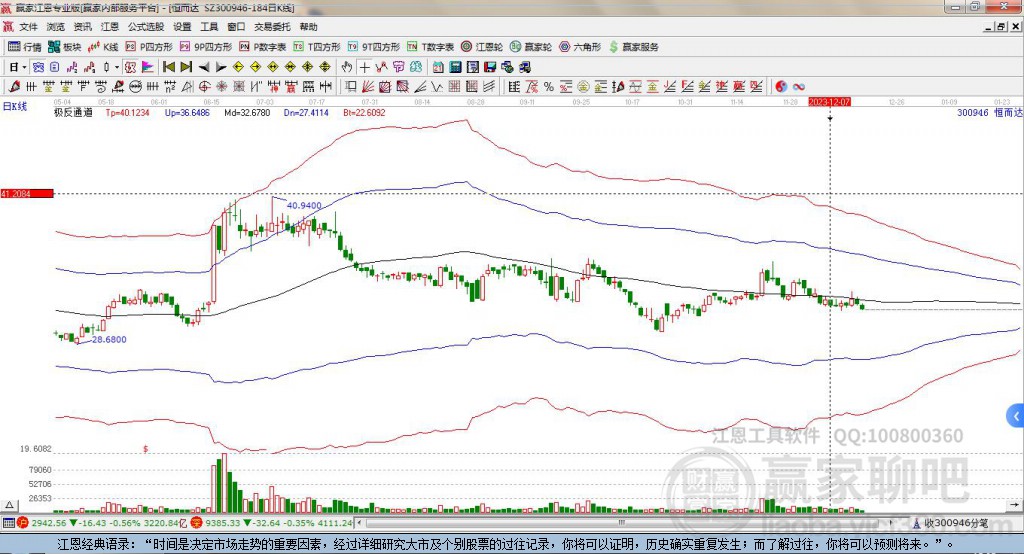Click the 300946 恒而达 stock label
1024x554 pixels.
point(989,112)
